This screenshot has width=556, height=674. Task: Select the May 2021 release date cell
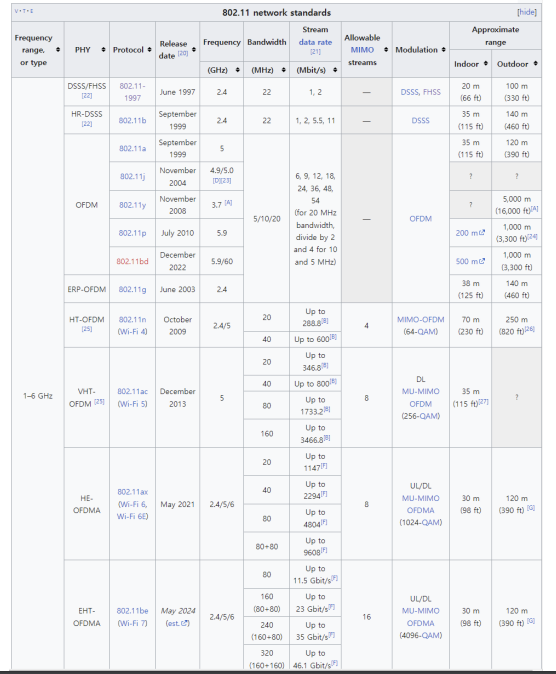point(177,504)
